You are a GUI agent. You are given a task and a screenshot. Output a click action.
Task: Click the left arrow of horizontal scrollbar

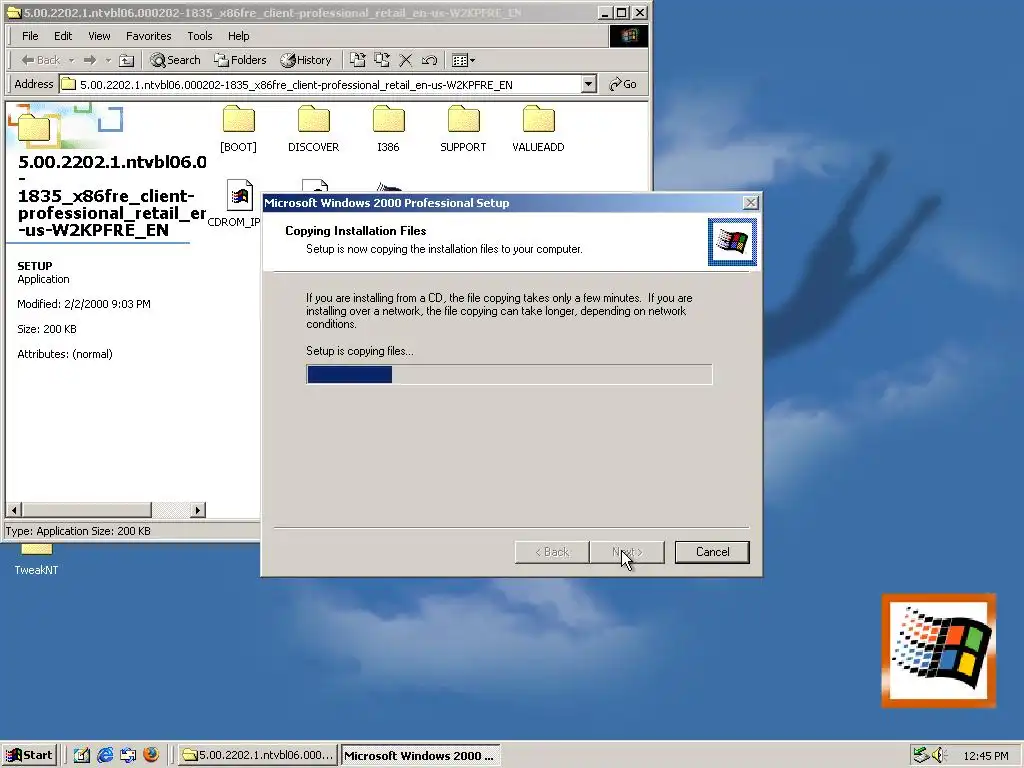(14, 510)
